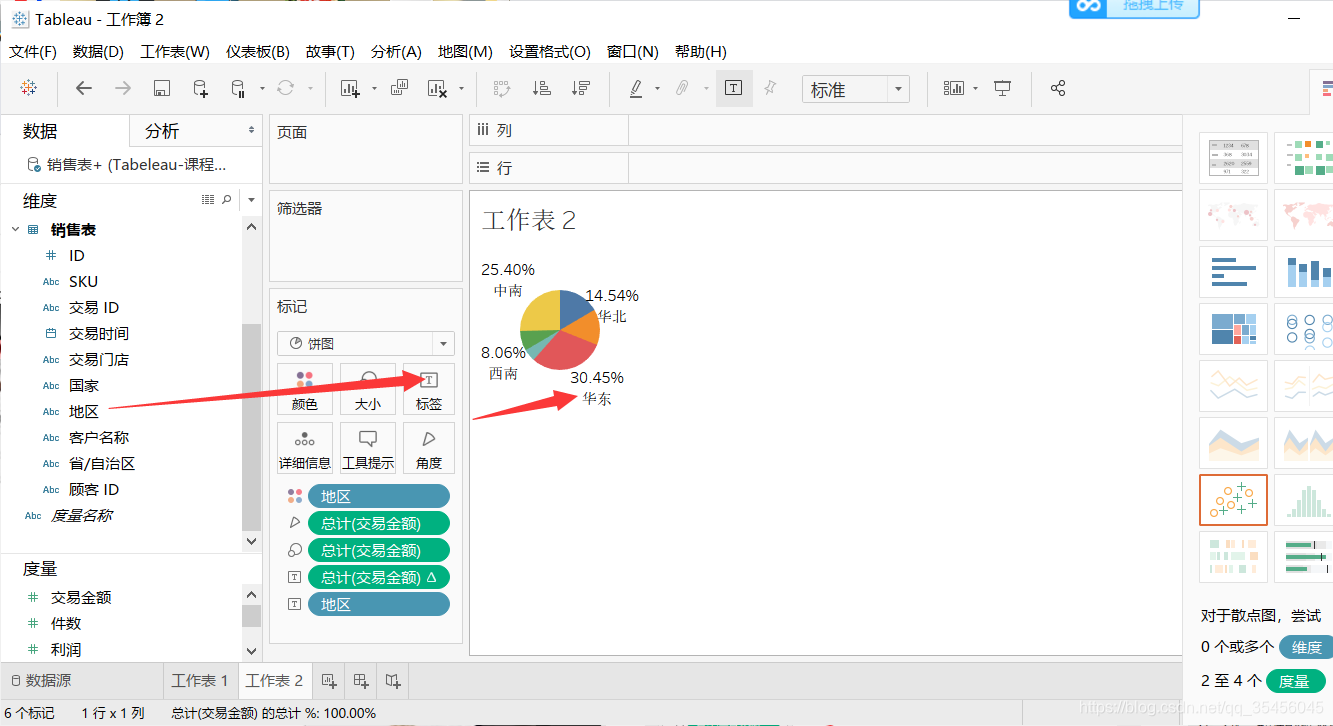Open the 分析(A) menu

point(396,51)
